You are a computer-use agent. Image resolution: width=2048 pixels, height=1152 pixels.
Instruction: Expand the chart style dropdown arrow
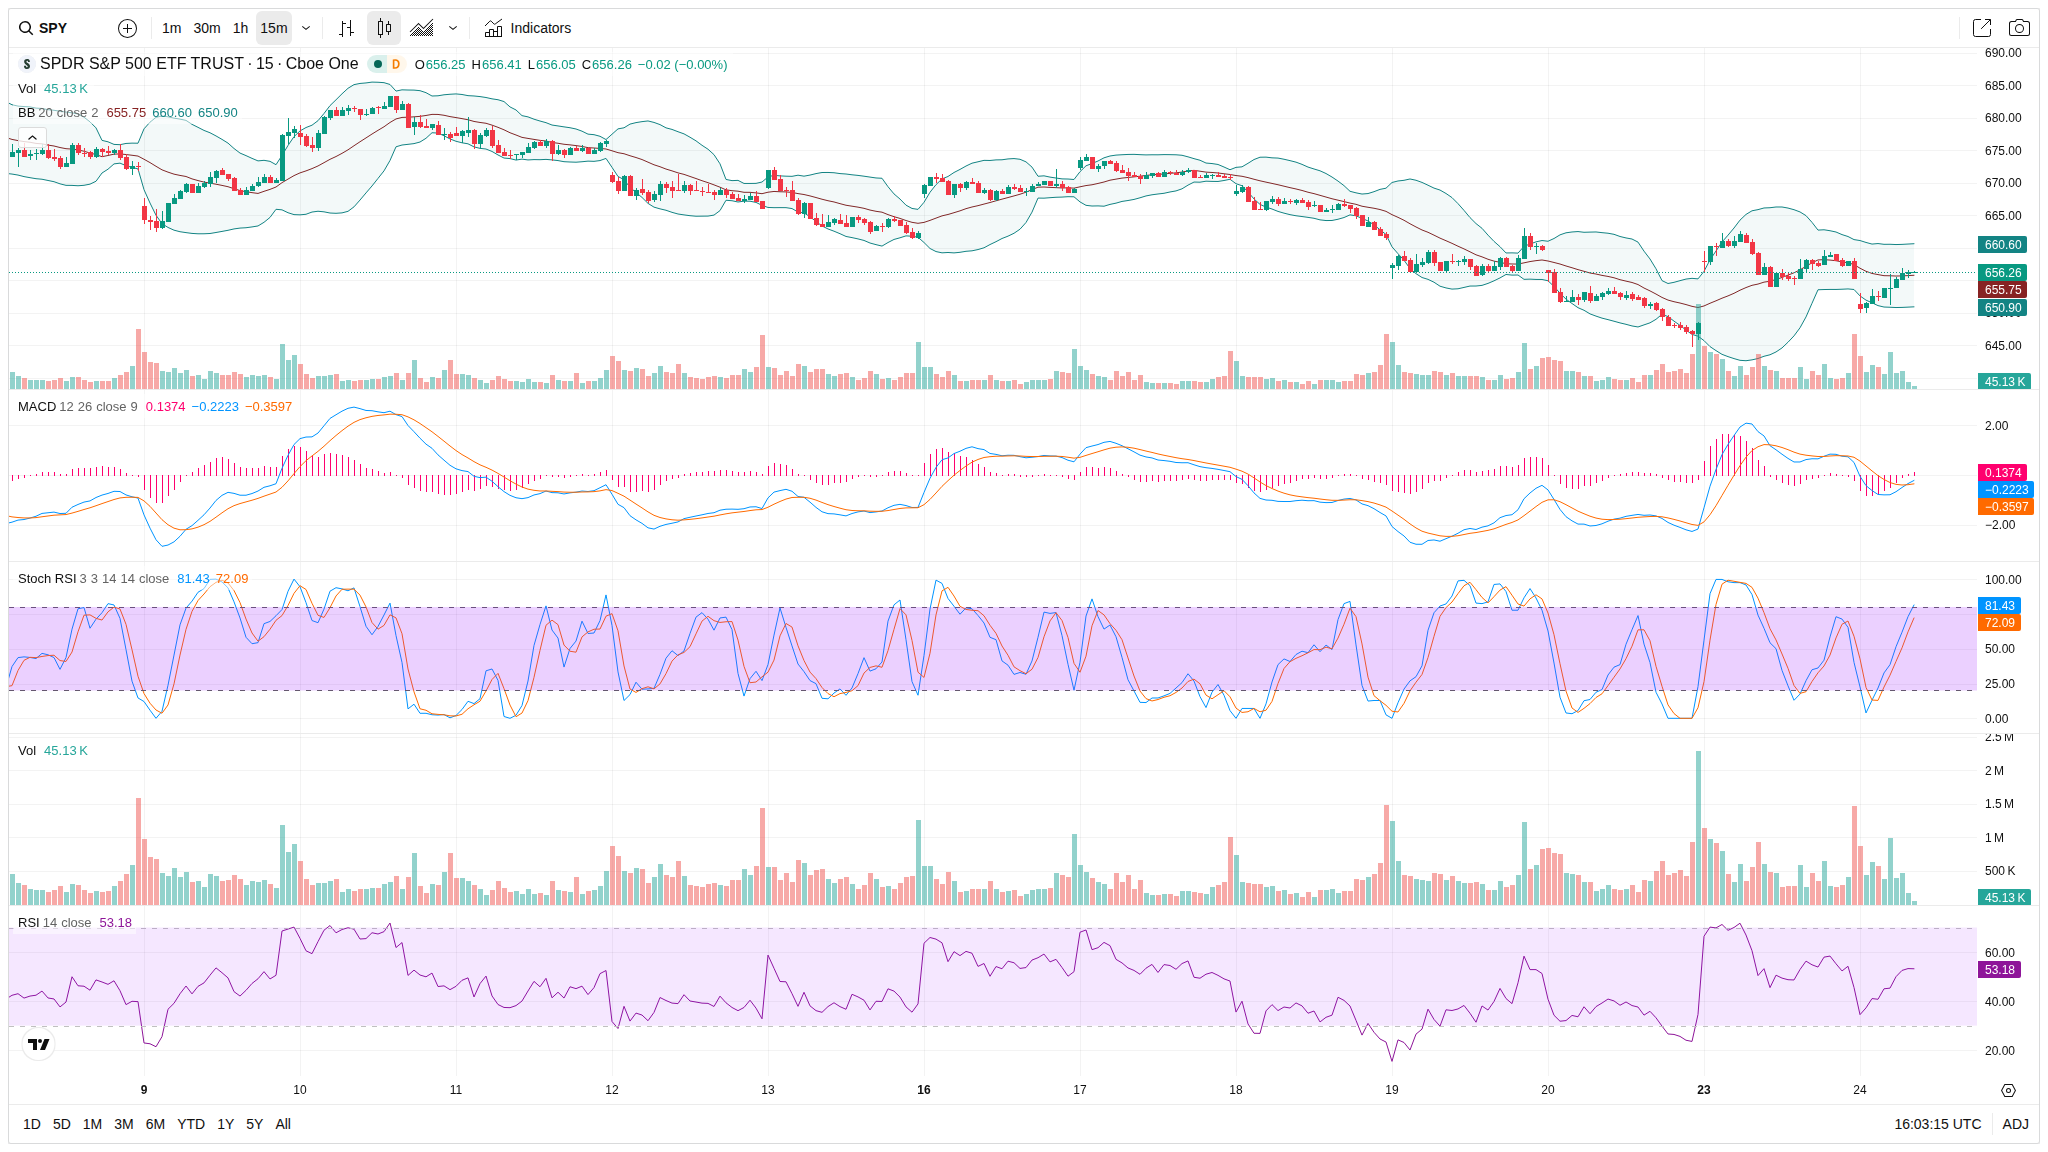coord(453,28)
